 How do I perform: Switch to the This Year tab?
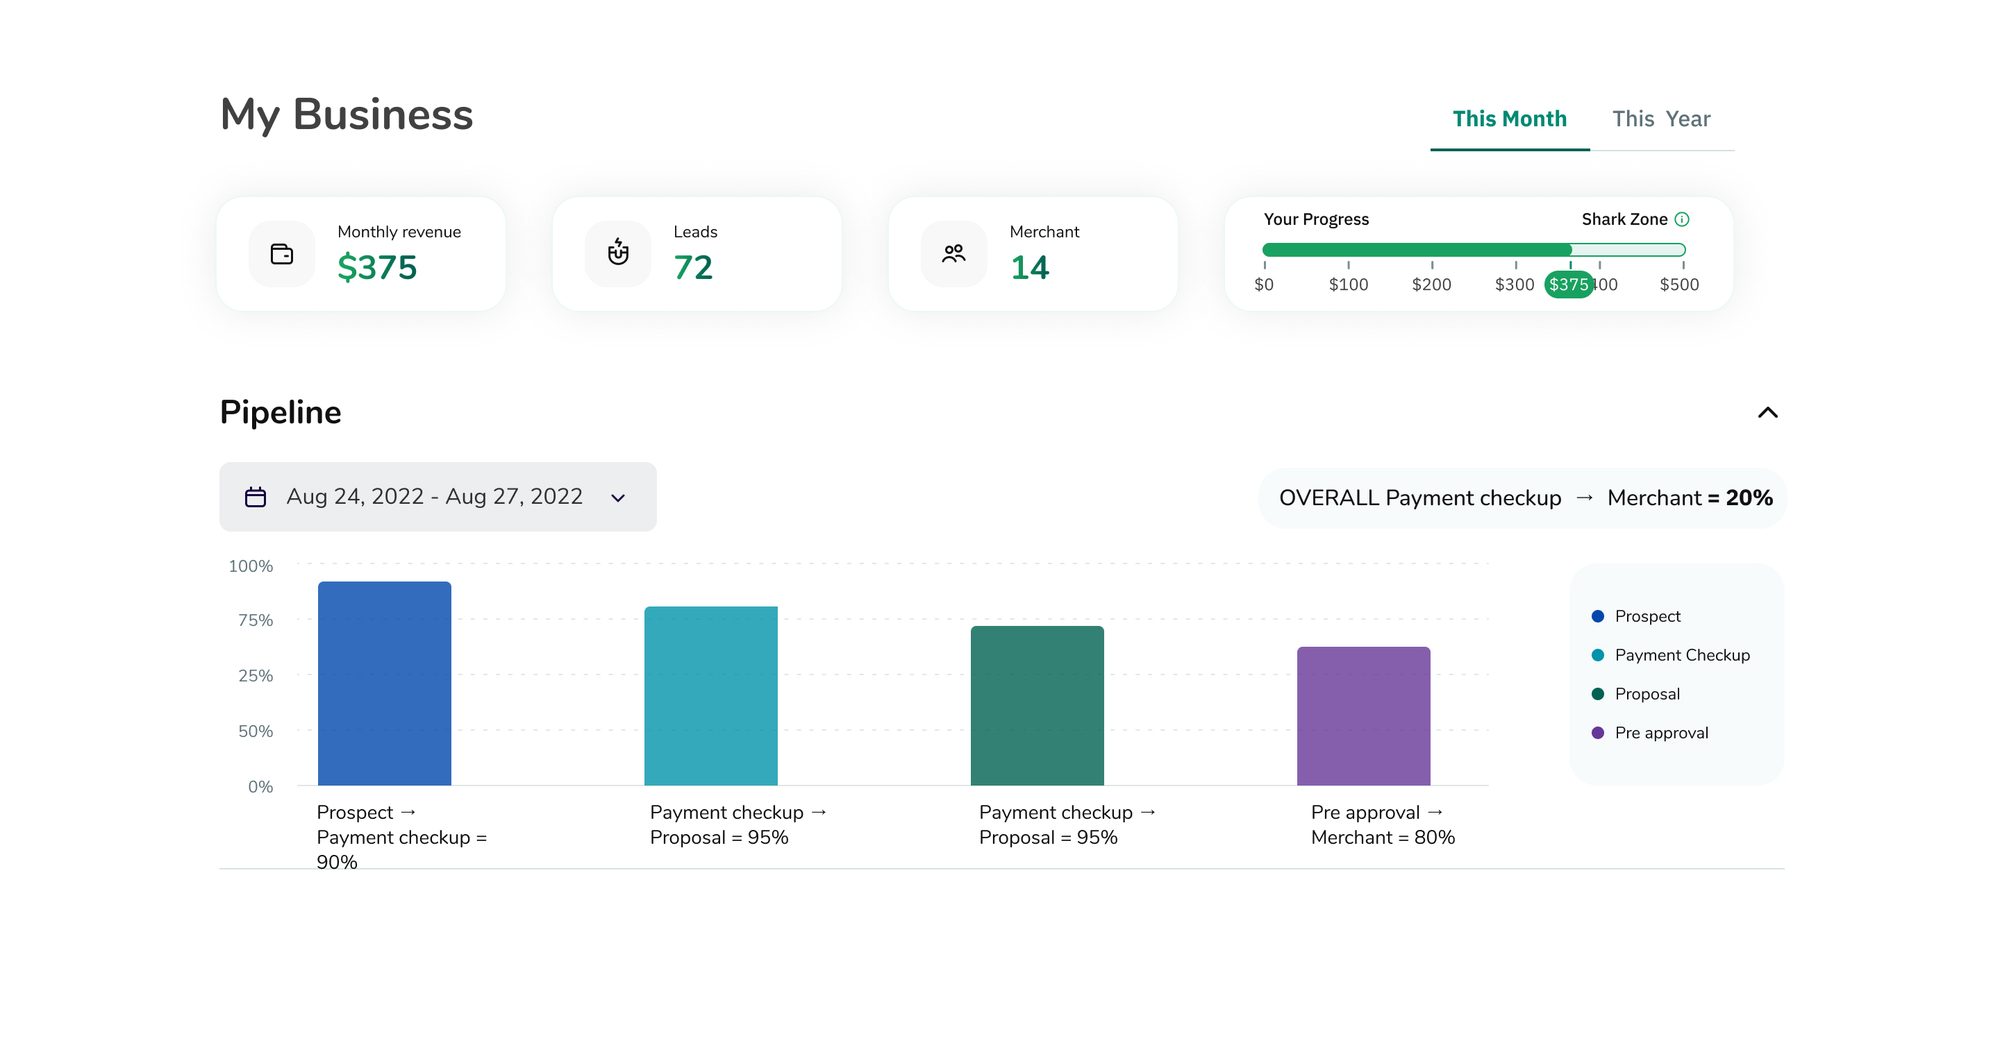pyautogui.click(x=1661, y=119)
